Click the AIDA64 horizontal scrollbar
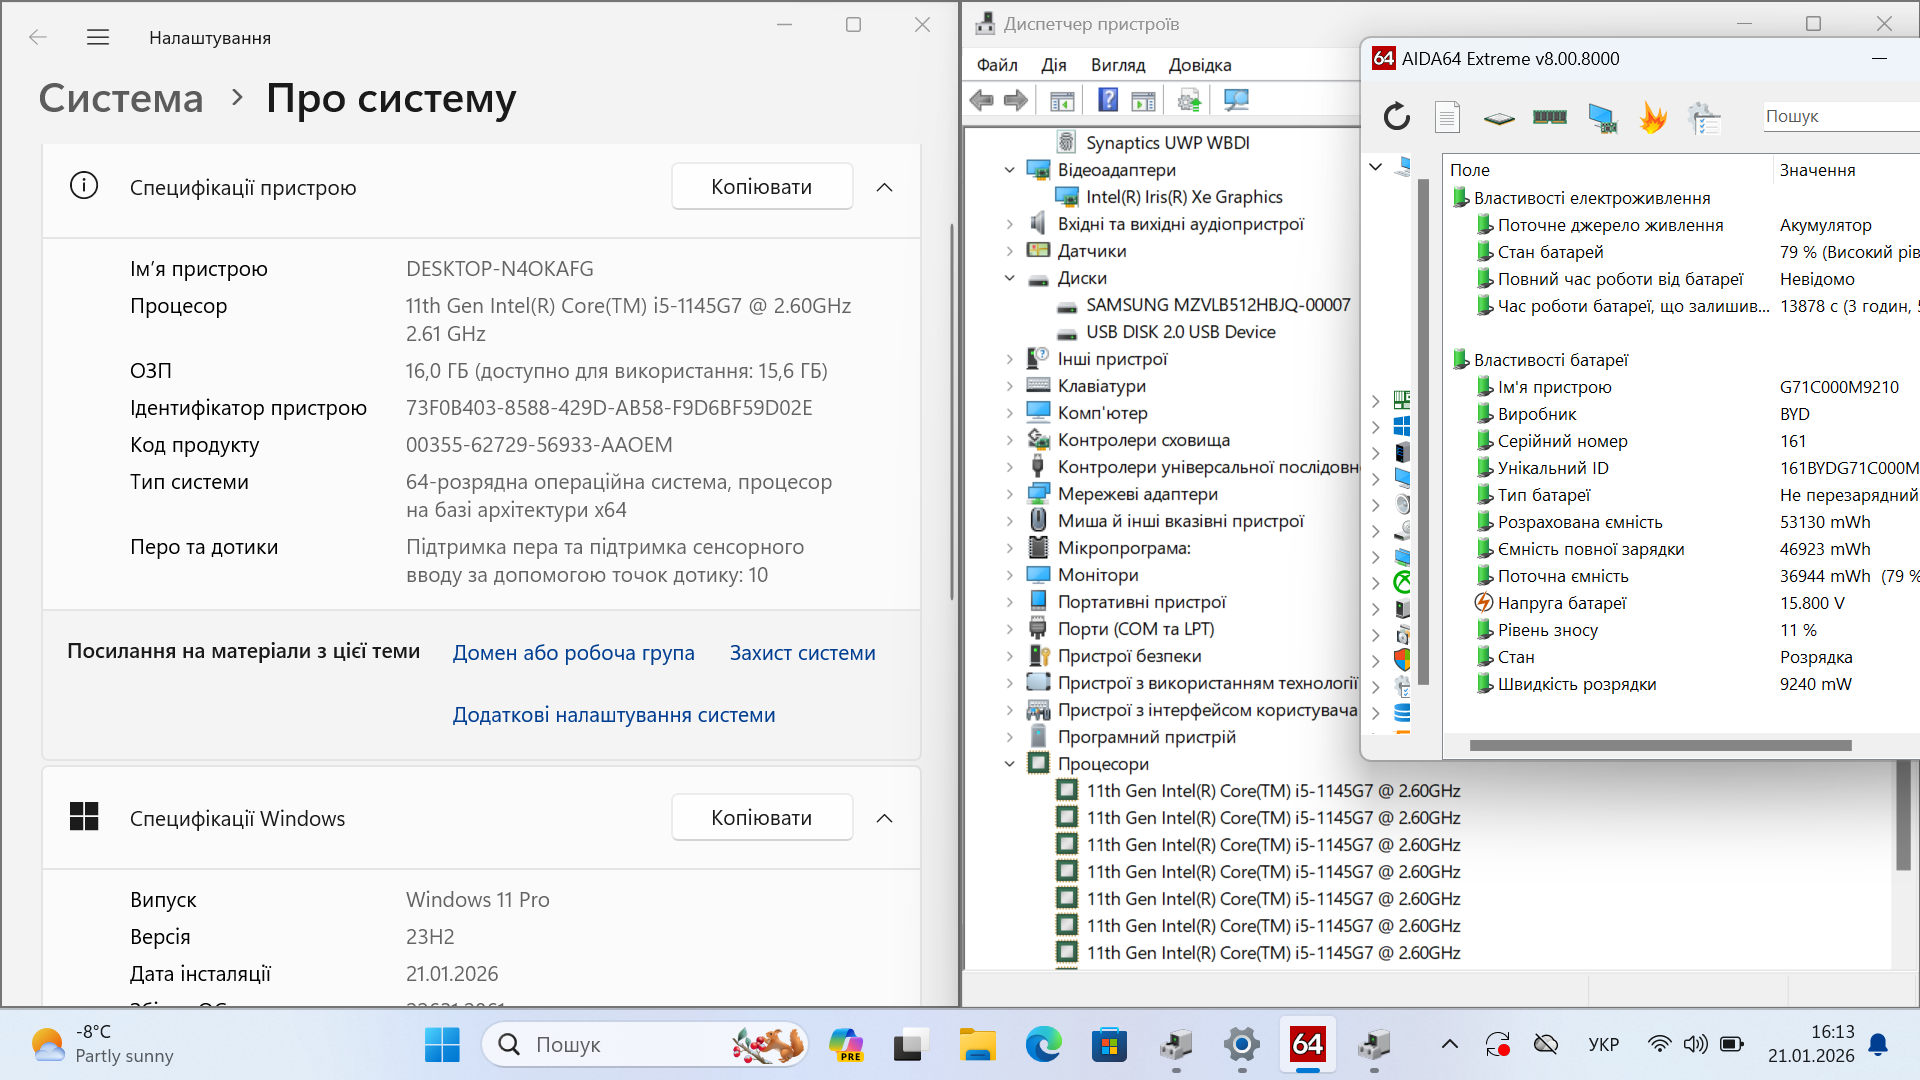Viewport: 1920px width, 1080px height. 1660,745
